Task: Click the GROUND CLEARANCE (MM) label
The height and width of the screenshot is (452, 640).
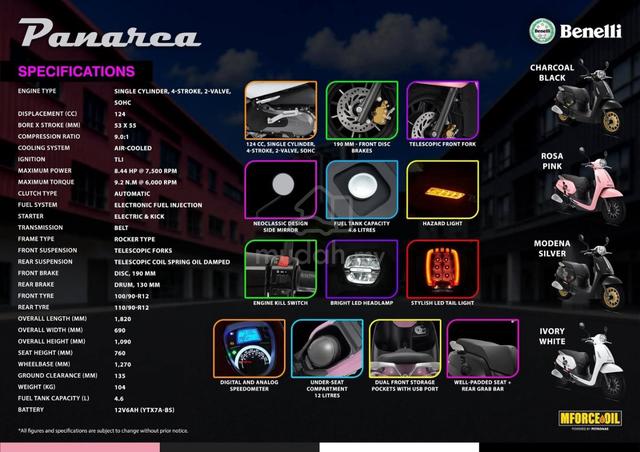Action: [58, 376]
